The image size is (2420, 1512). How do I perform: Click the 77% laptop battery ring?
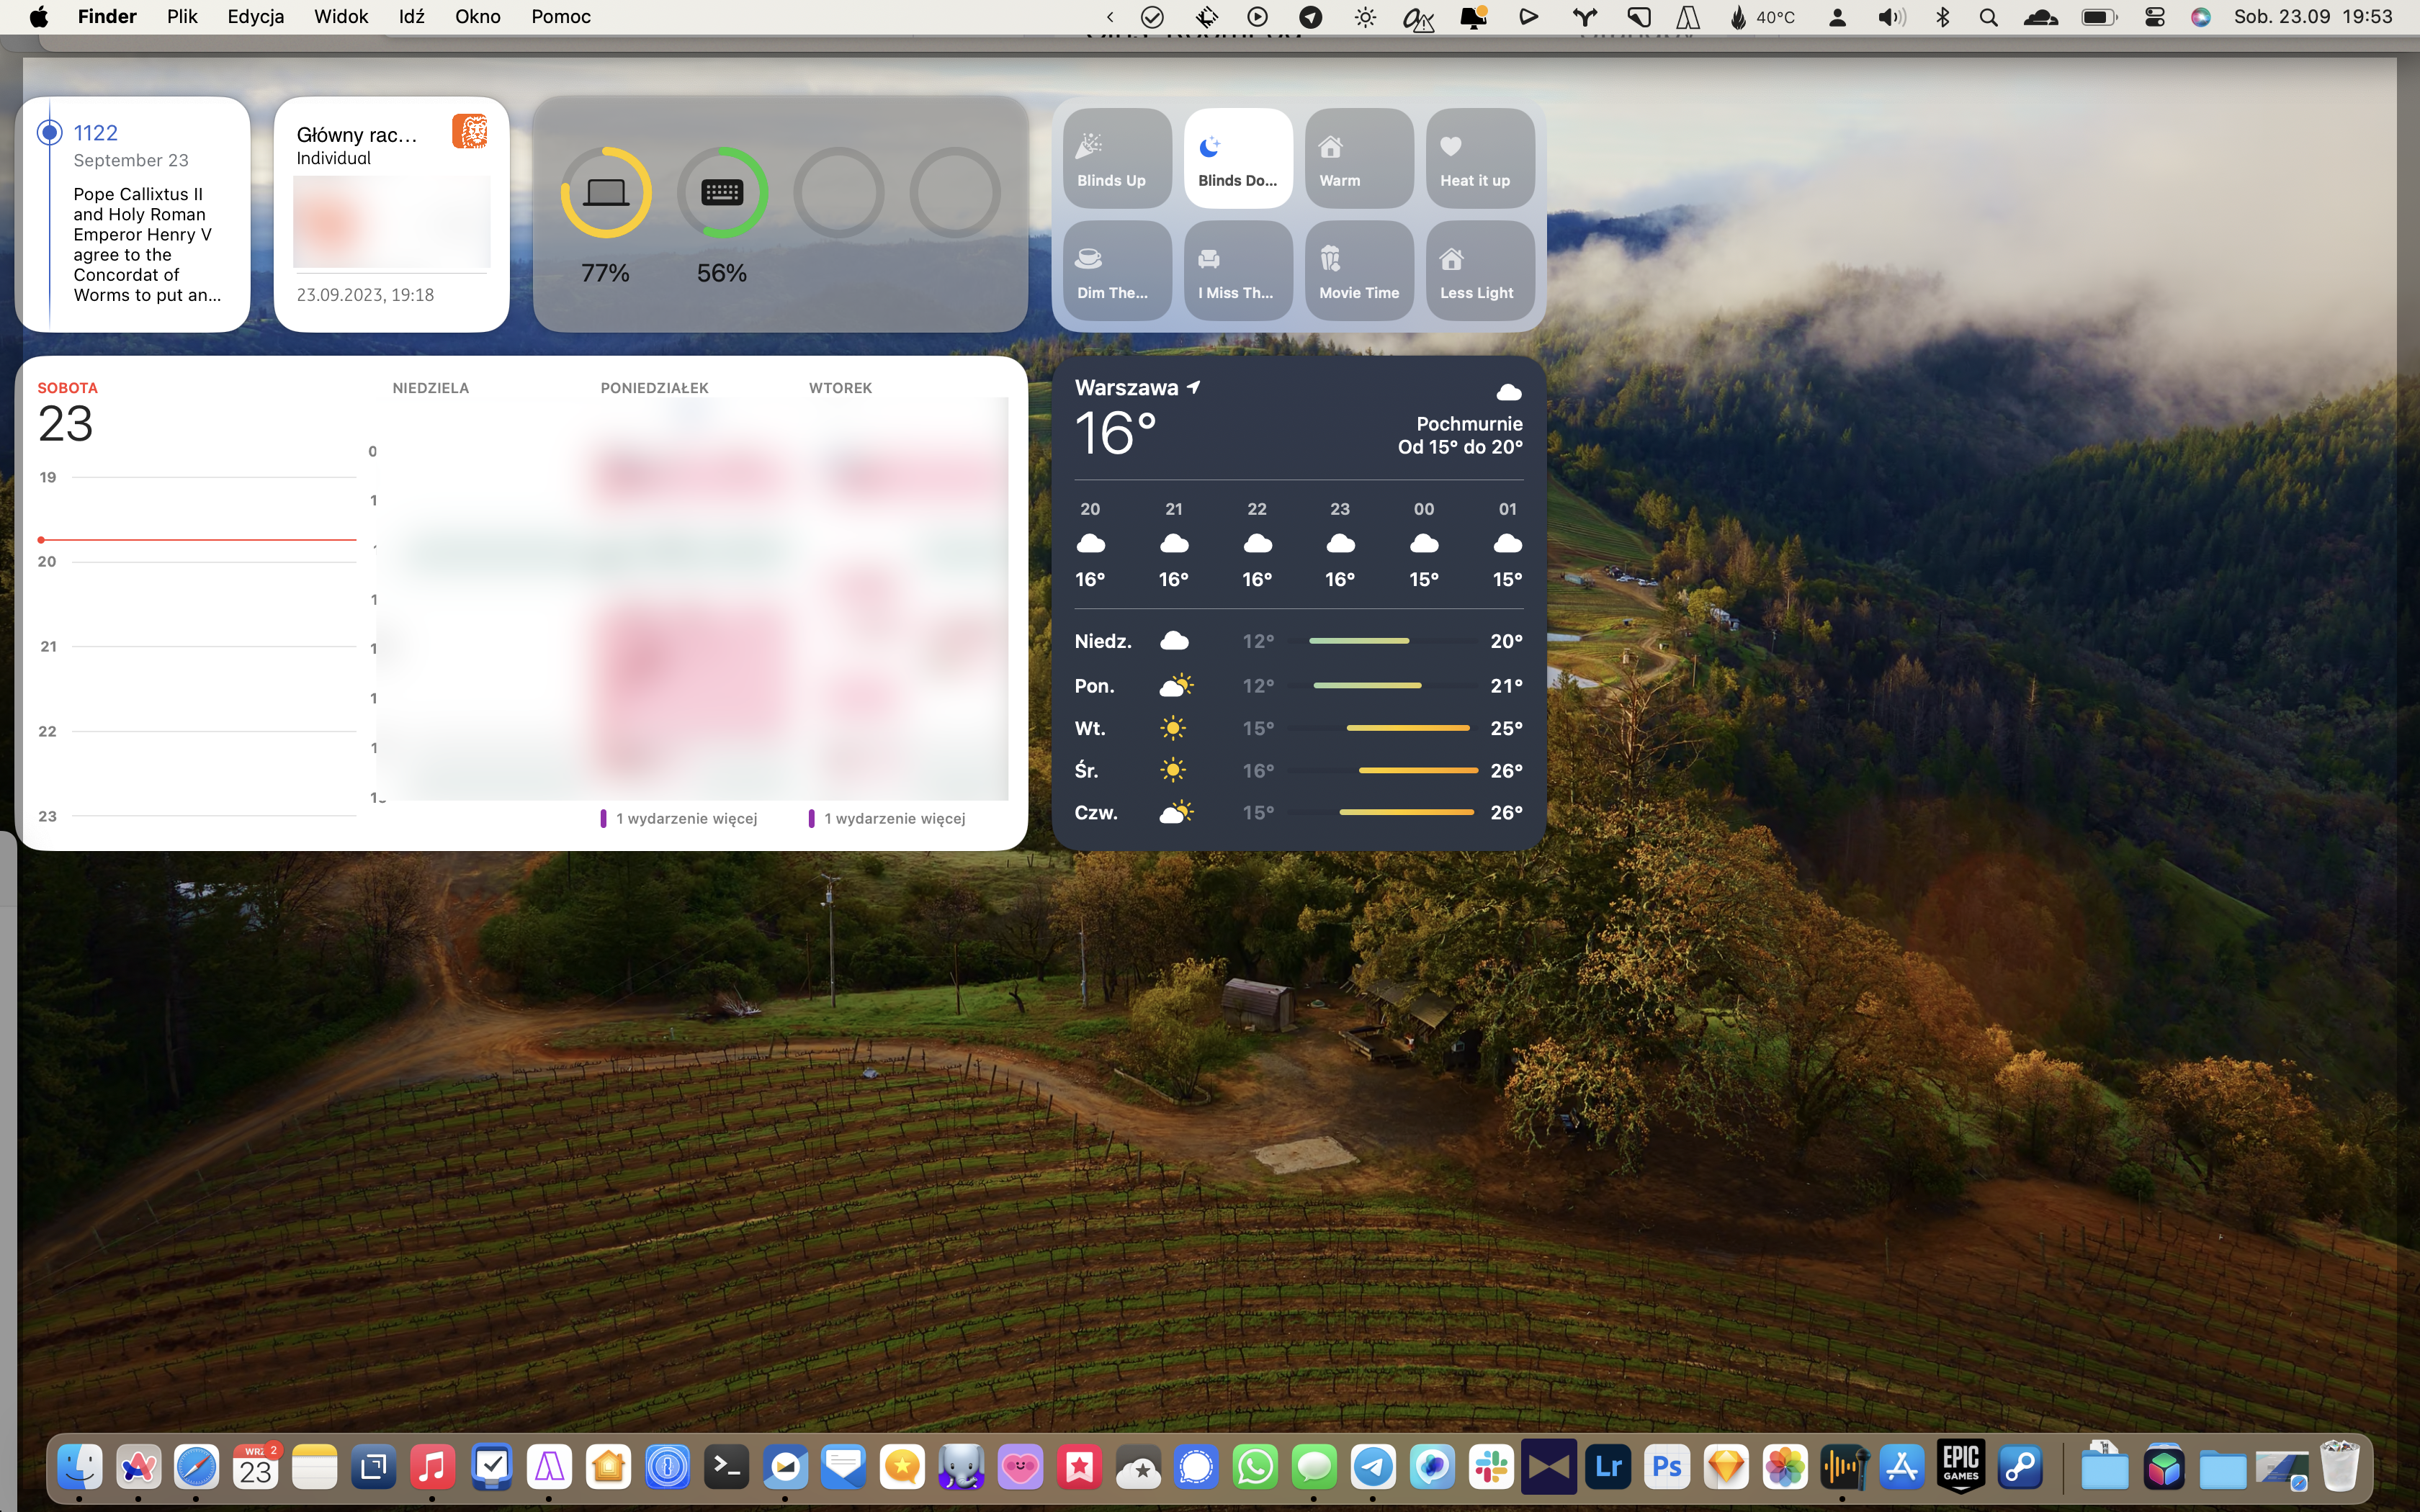[x=605, y=193]
